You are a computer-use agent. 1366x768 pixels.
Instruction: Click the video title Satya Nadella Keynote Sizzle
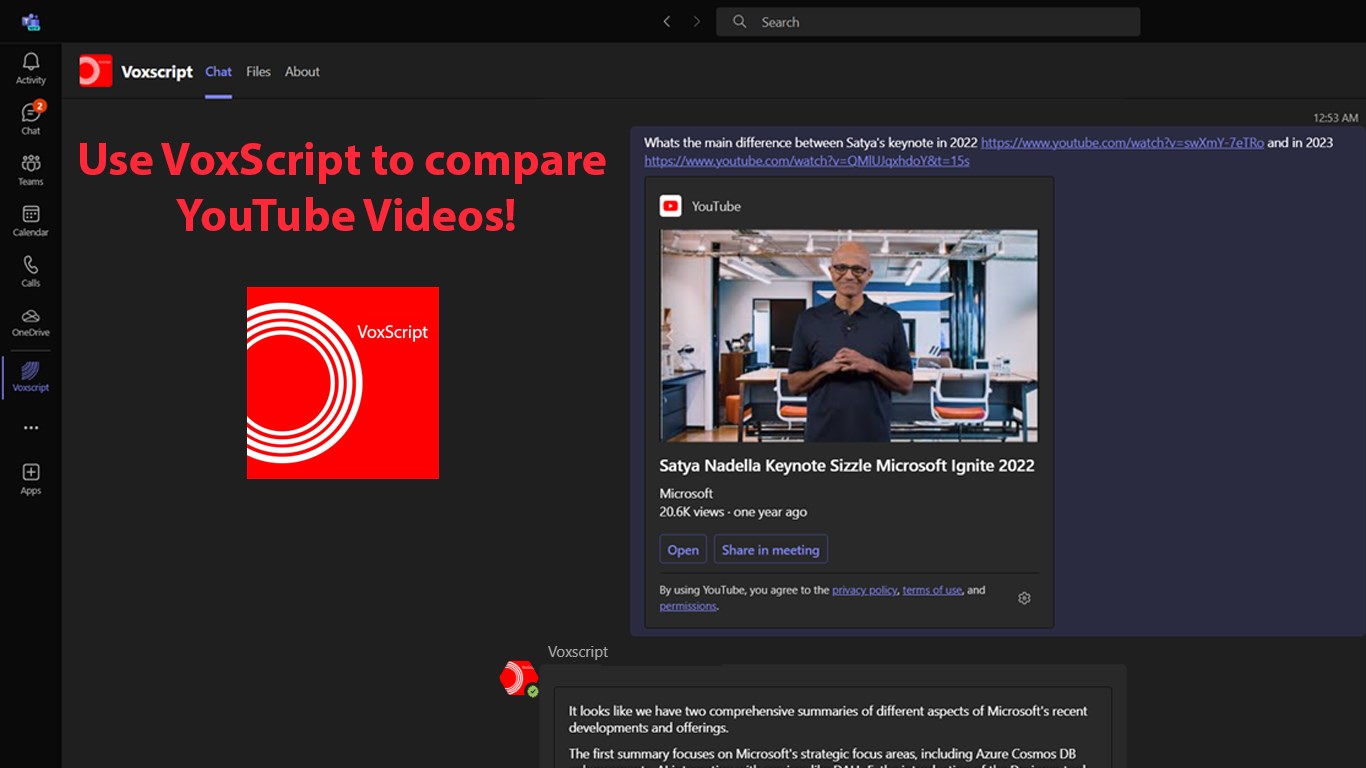pos(847,466)
